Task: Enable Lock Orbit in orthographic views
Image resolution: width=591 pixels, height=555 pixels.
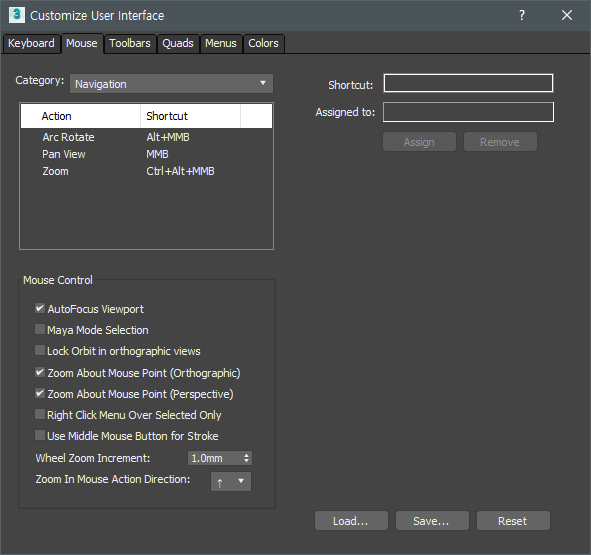Action: point(40,351)
